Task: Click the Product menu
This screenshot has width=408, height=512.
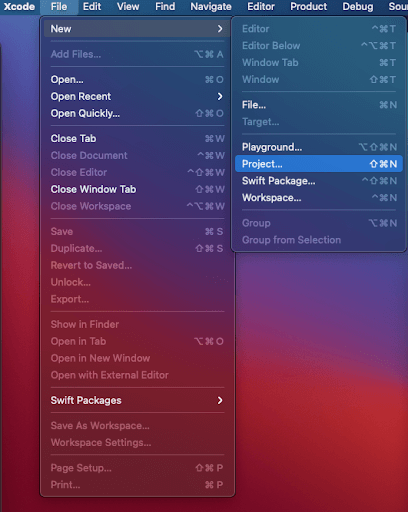Action: pos(309,7)
